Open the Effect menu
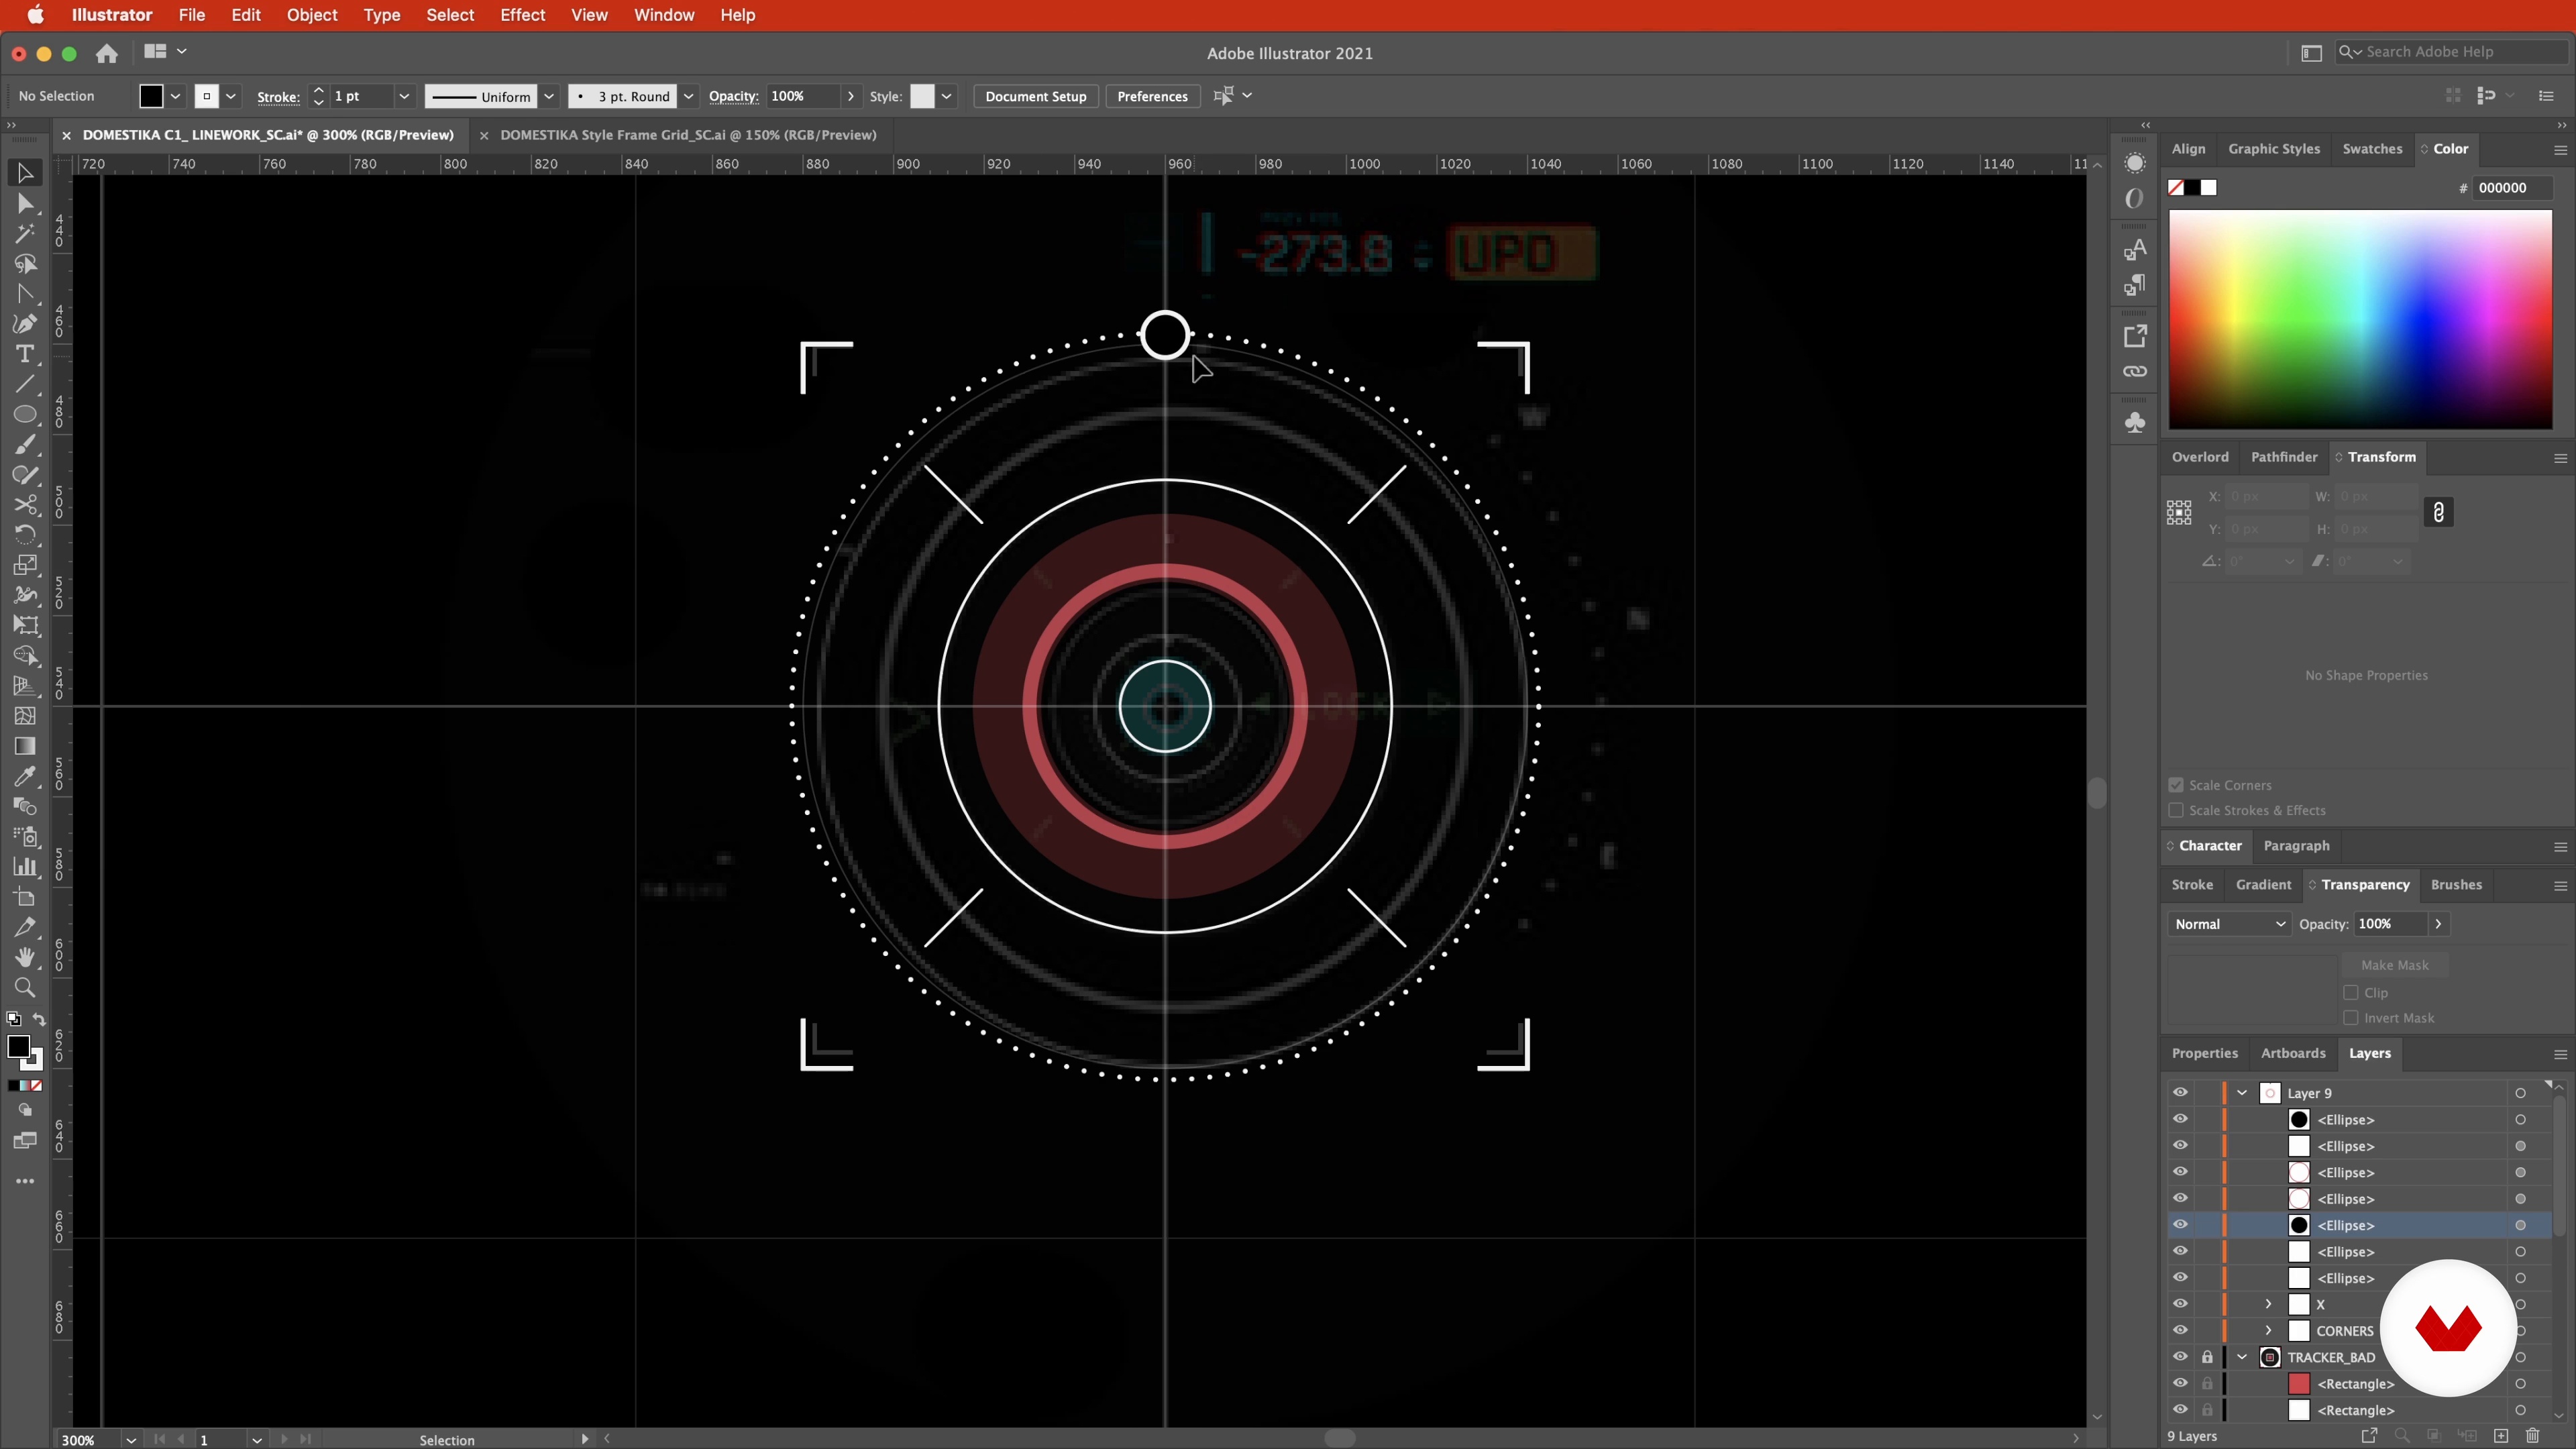This screenshot has height=1449, width=2576. (522, 15)
